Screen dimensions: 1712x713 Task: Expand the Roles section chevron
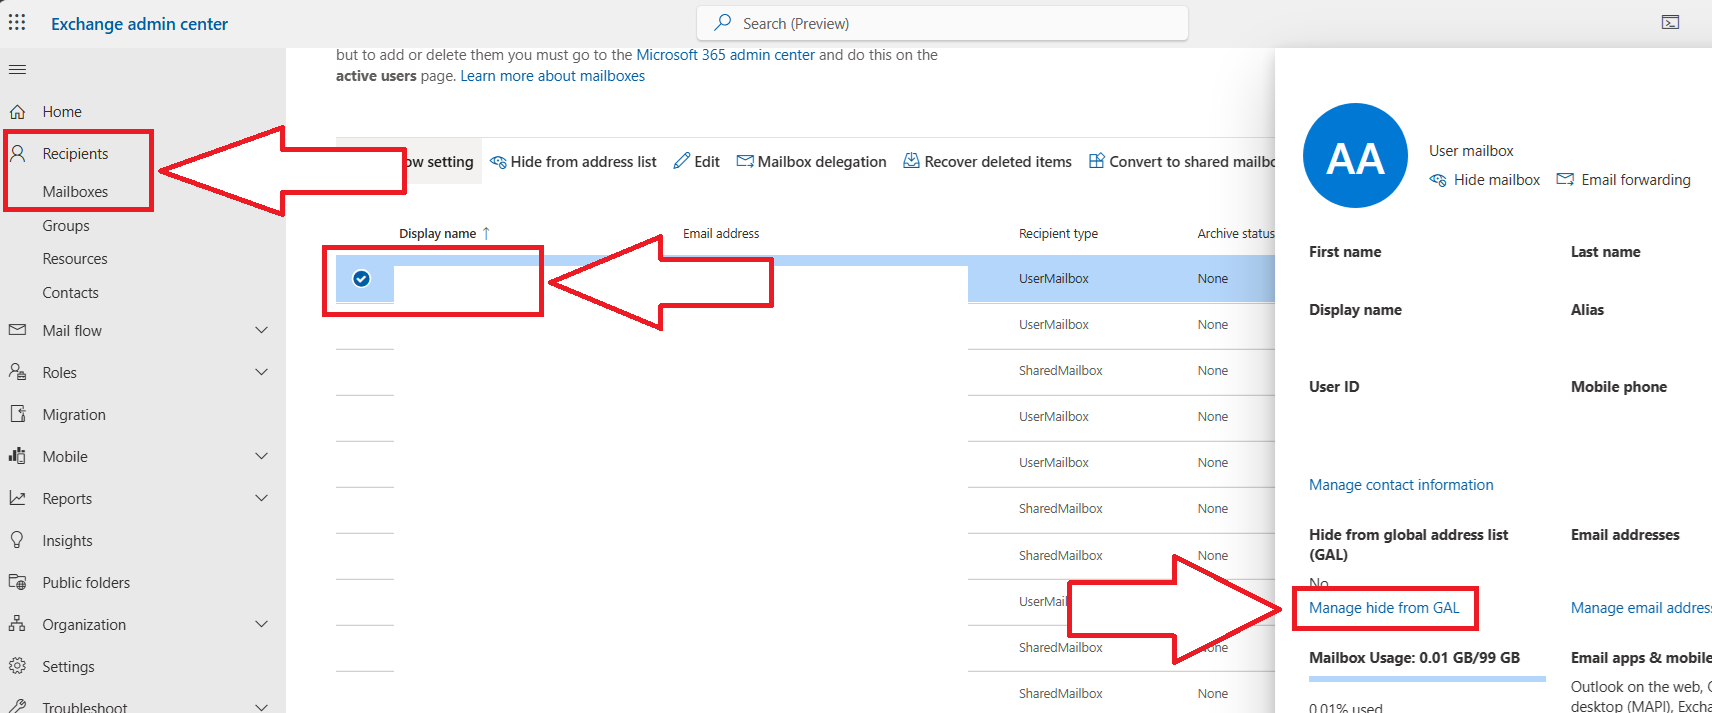[x=261, y=372]
